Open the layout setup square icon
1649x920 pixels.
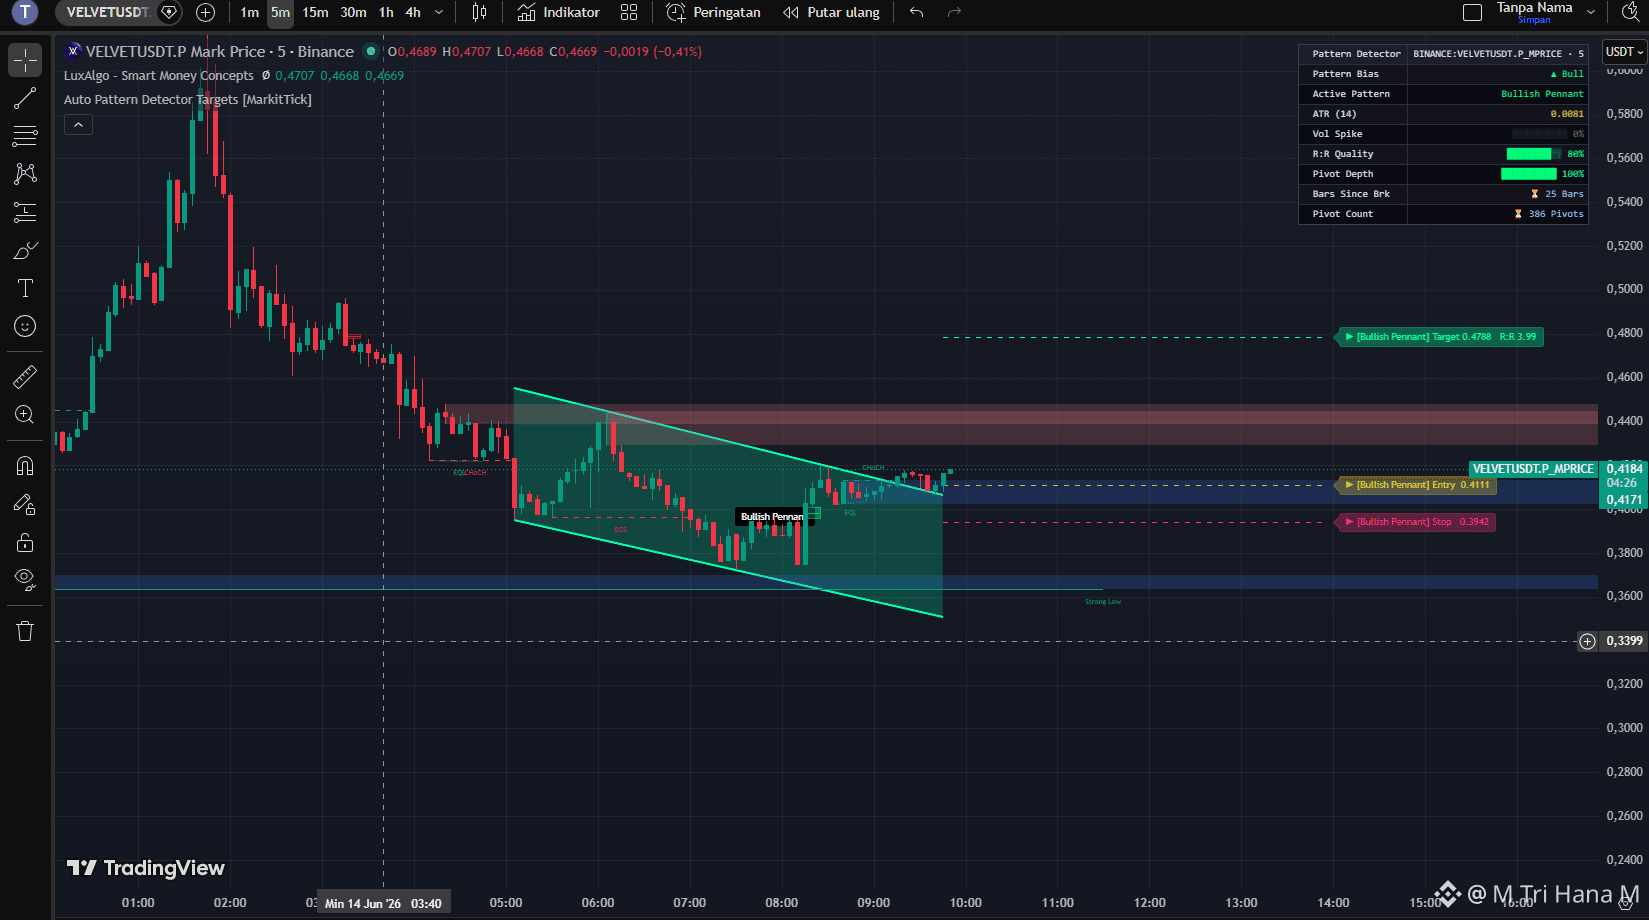click(x=1472, y=12)
